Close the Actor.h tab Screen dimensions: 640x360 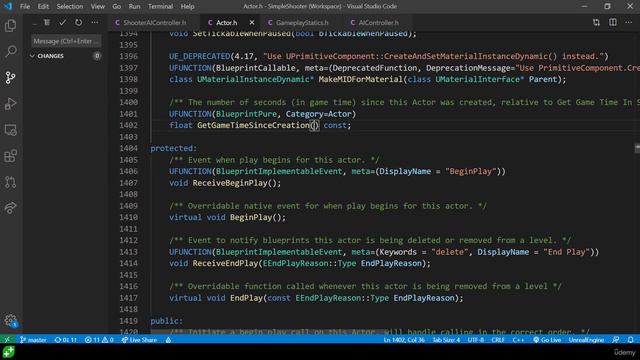pyautogui.click(x=252, y=23)
